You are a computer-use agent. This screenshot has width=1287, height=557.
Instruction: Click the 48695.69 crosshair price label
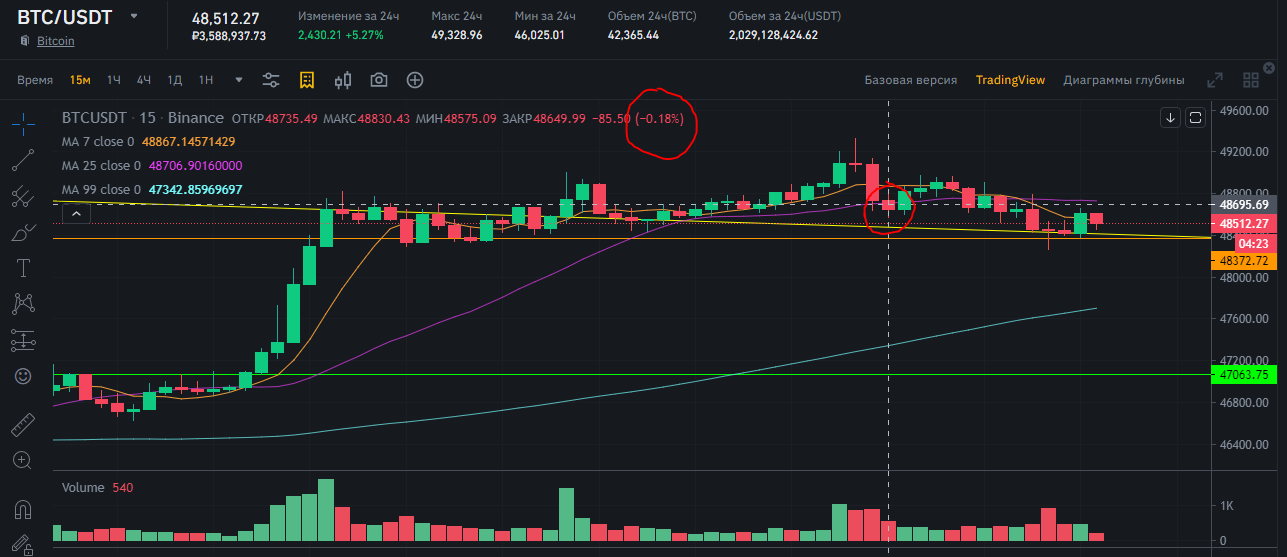(1245, 204)
